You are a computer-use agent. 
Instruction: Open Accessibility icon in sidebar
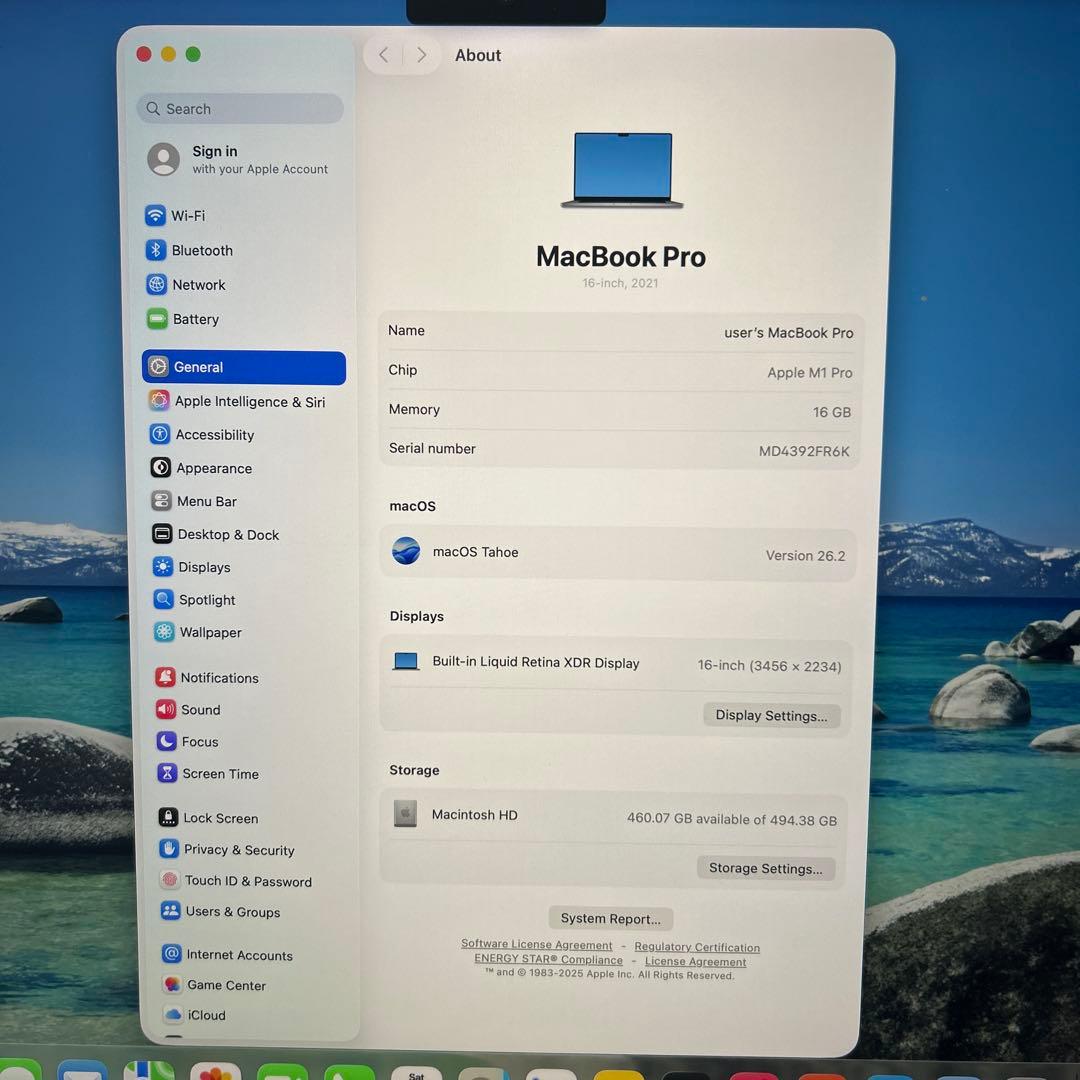[x=160, y=434]
